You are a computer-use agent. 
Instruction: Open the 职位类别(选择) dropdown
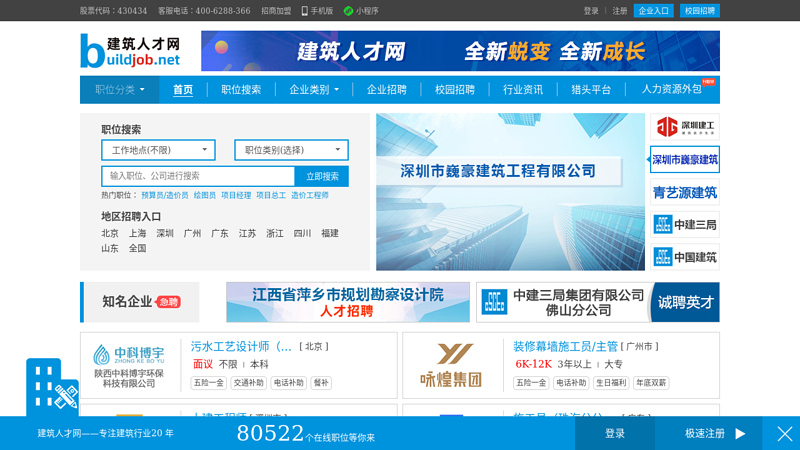pyautogui.click(x=291, y=150)
